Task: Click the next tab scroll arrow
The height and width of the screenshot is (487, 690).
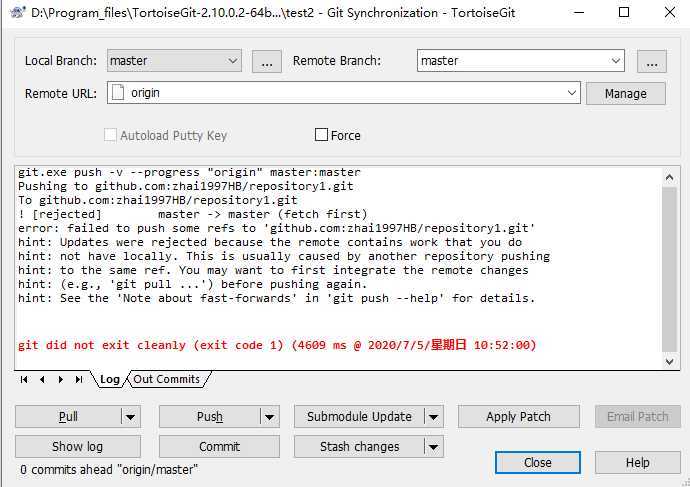Action: pos(61,379)
